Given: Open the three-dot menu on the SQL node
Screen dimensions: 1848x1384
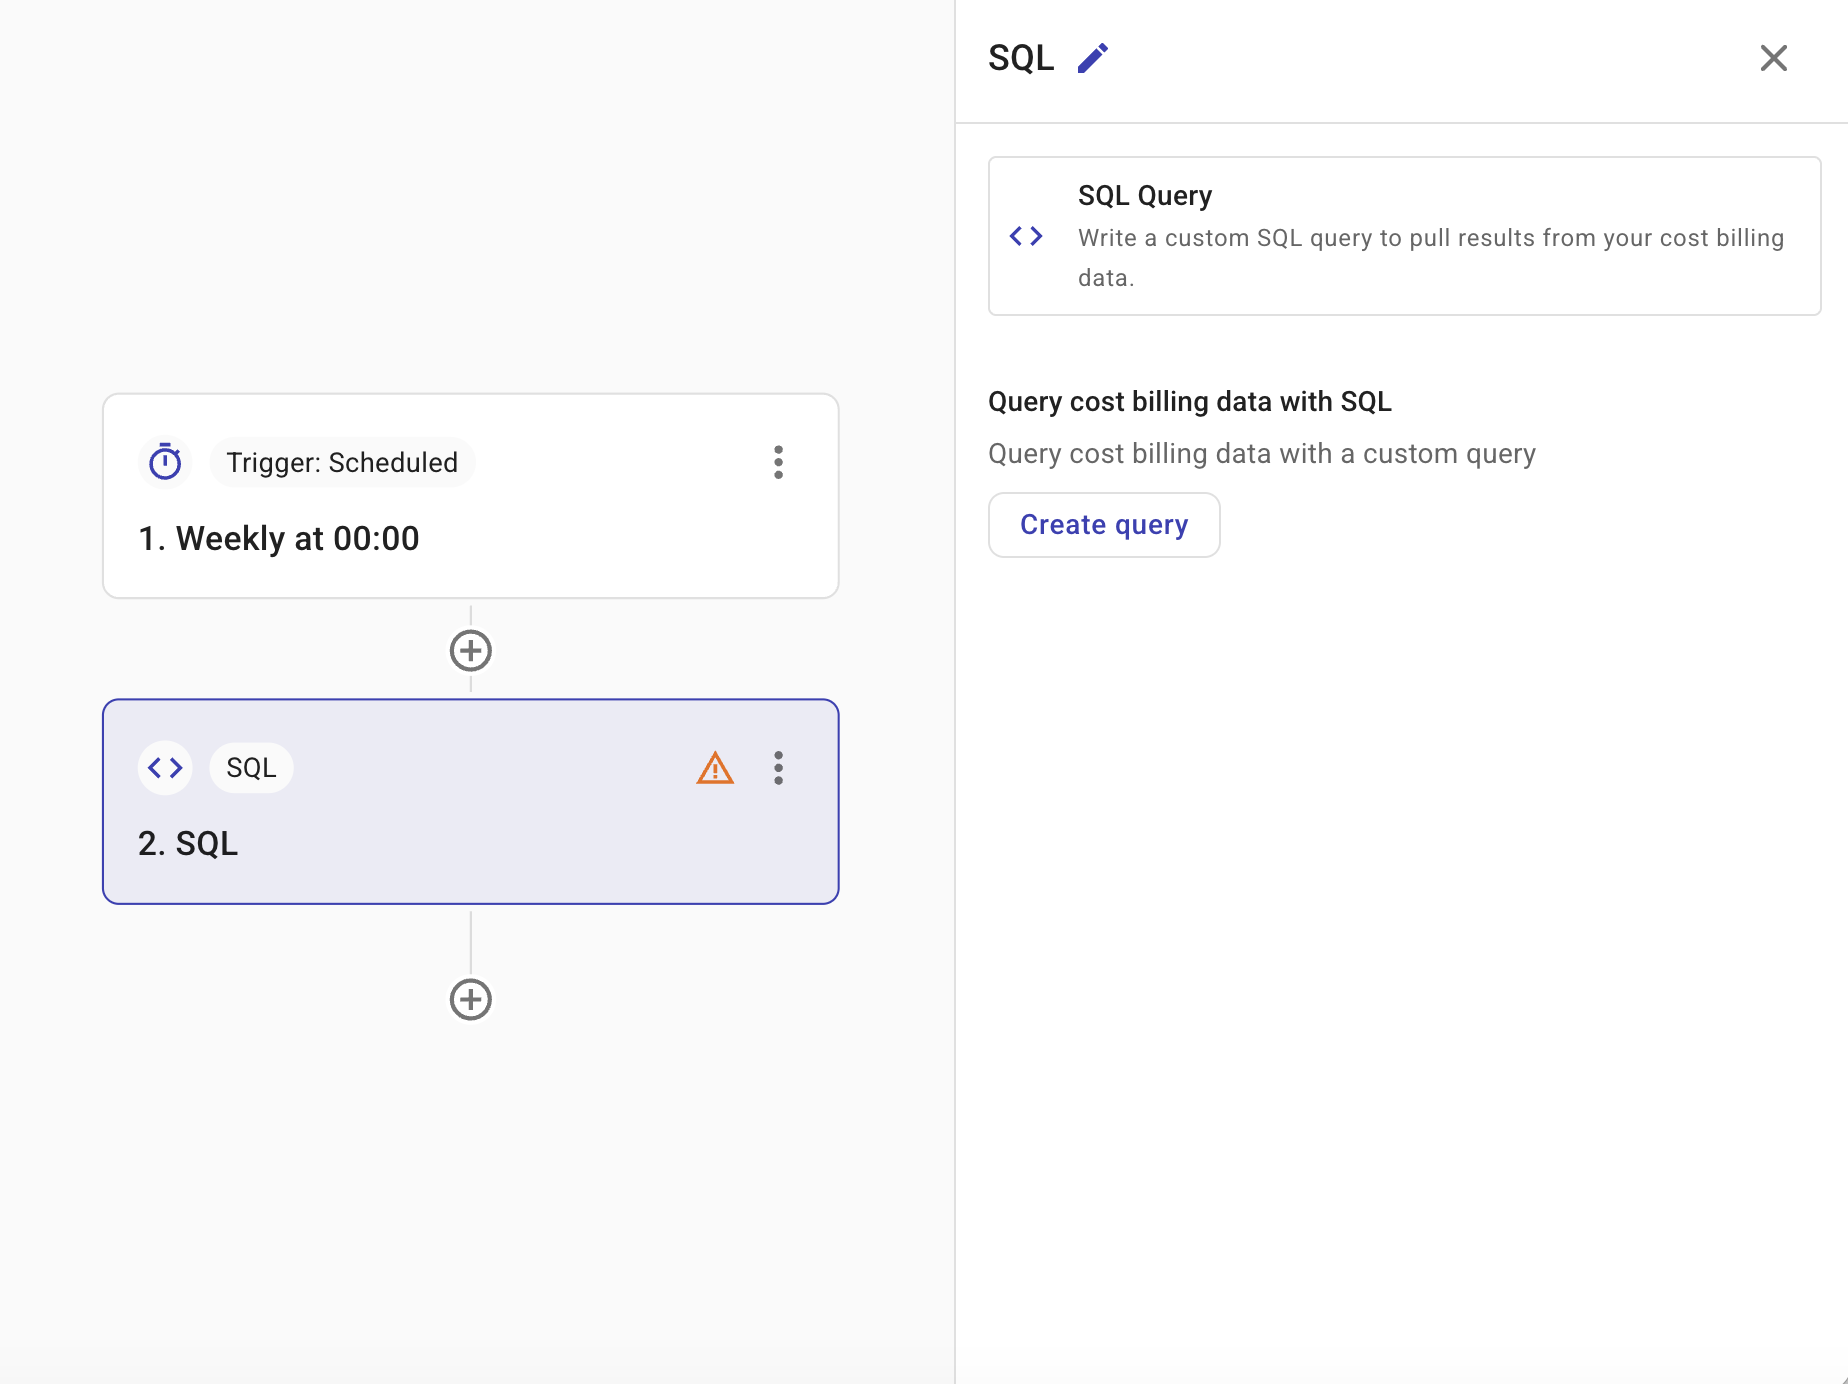Looking at the screenshot, I should pyautogui.click(x=778, y=768).
